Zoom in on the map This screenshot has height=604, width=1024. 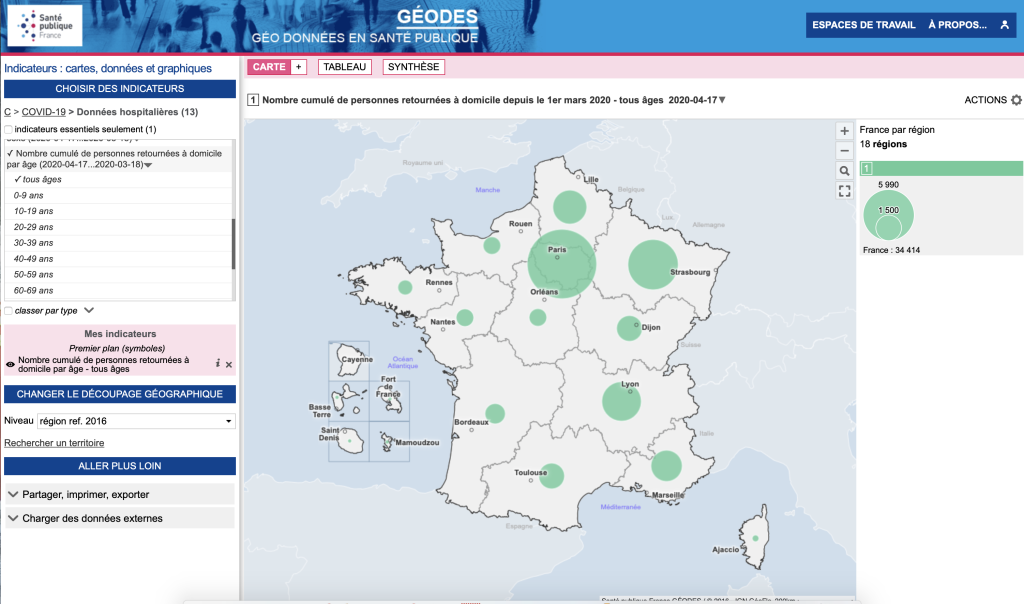click(x=845, y=131)
